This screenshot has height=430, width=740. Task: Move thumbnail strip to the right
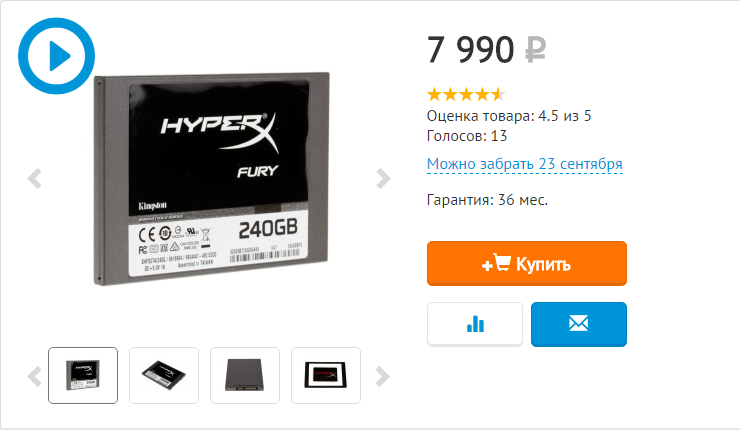(x=382, y=376)
